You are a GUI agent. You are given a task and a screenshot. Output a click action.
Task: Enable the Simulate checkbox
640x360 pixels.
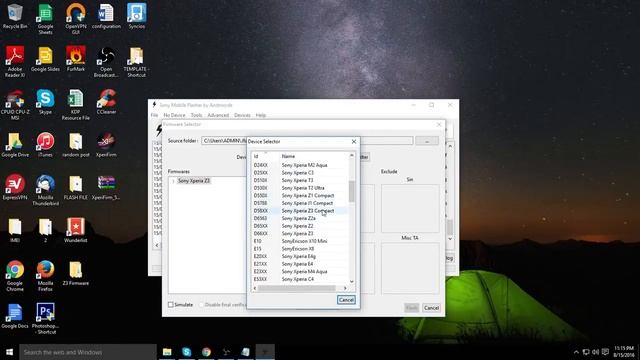171,304
